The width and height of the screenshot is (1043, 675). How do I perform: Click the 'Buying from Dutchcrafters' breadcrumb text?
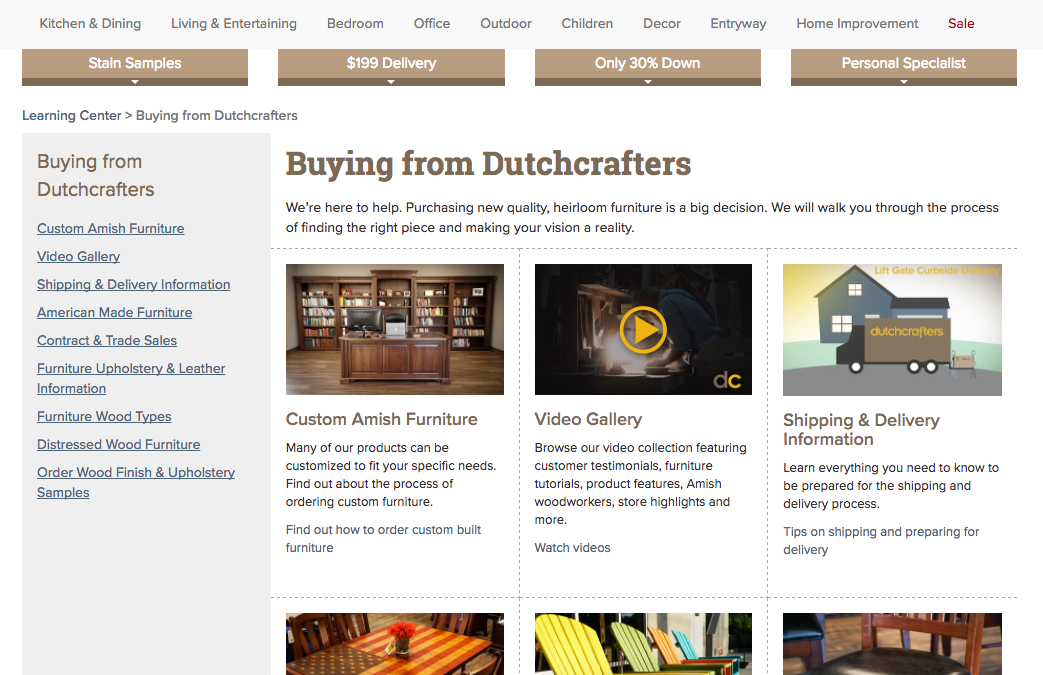coord(217,115)
